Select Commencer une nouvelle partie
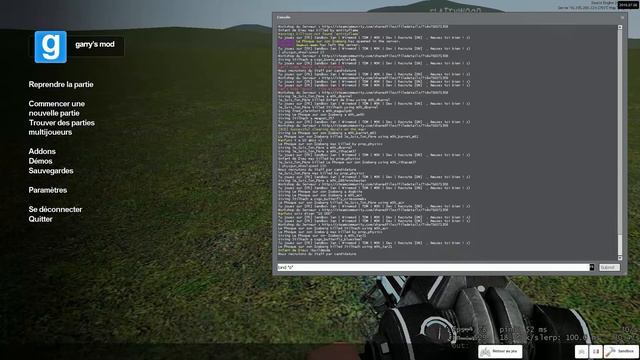Screen dimensions: 640x360 (57, 108)
